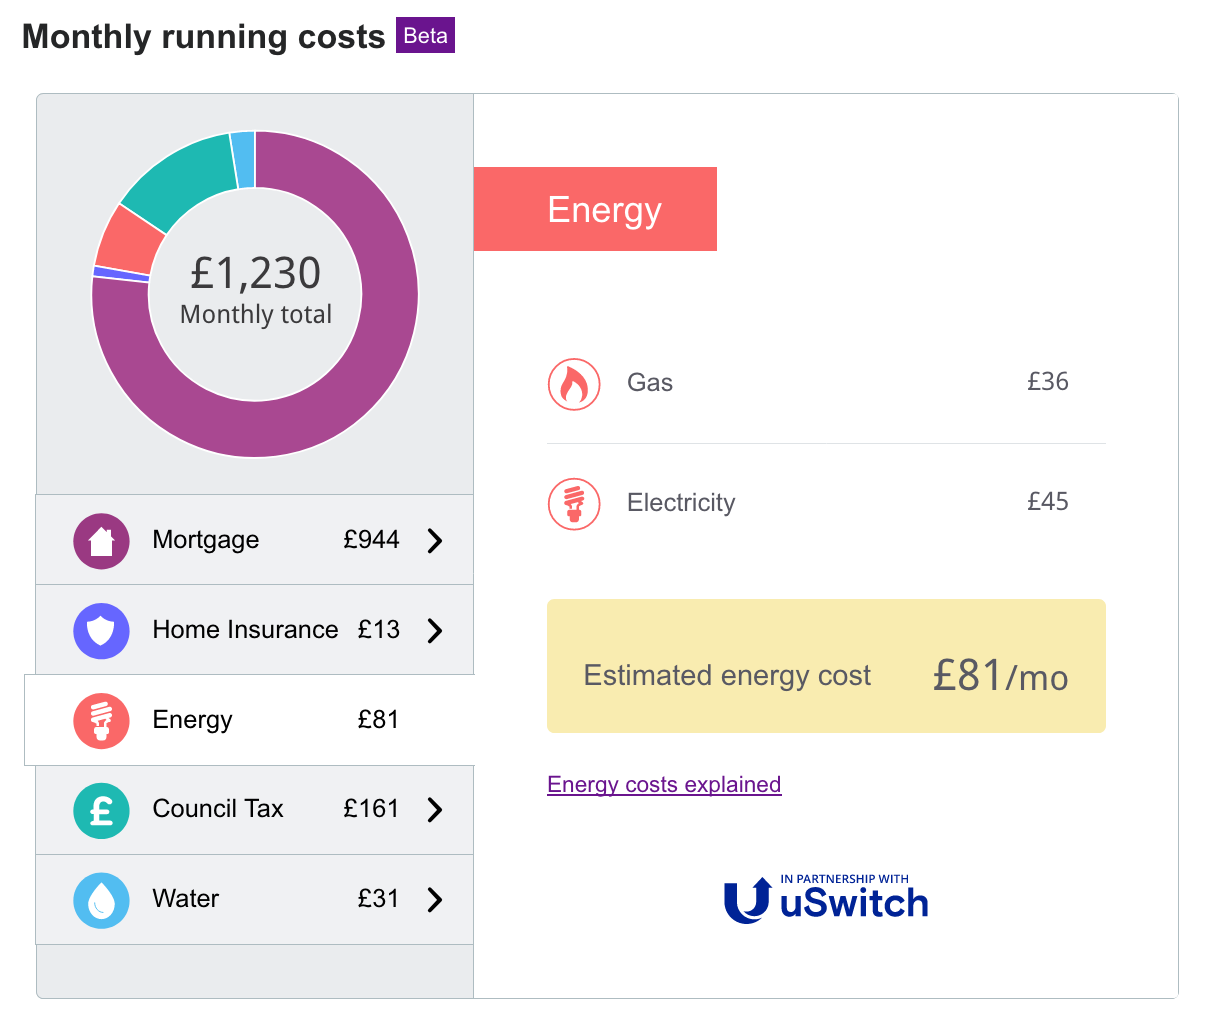
Task: Click the Home Insurance shield icon
Action: tap(101, 631)
